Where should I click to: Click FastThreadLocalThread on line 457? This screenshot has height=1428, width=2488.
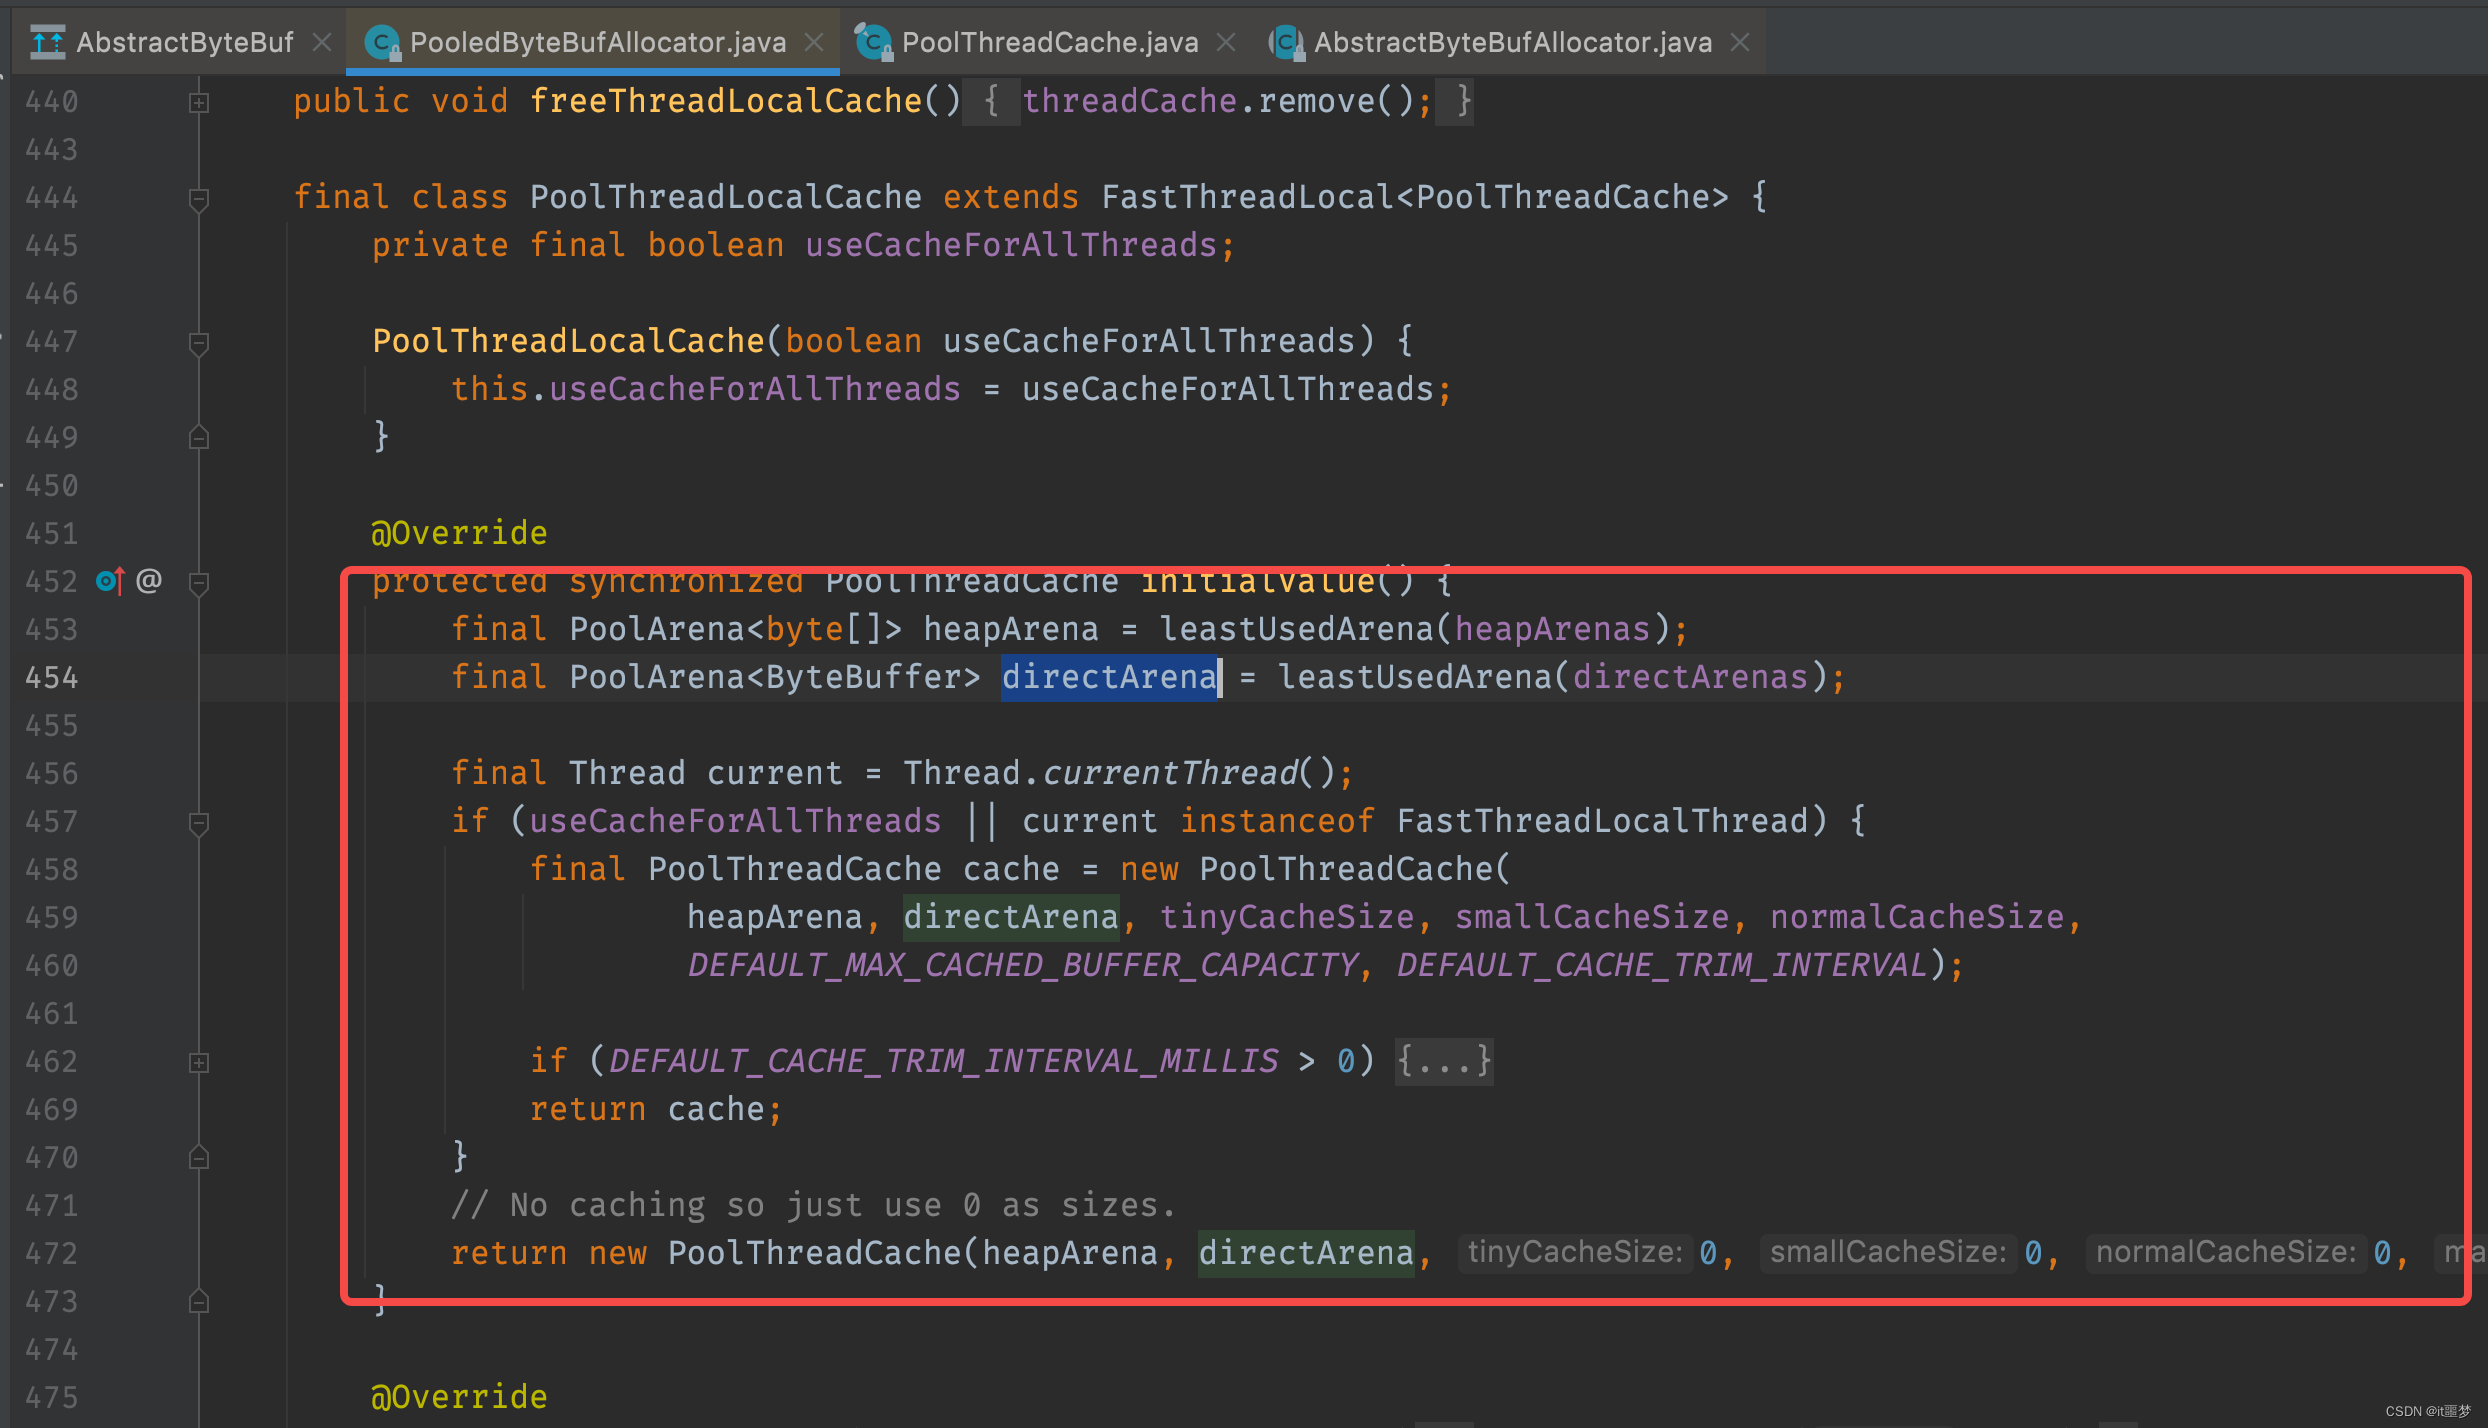[x=1602, y=821]
